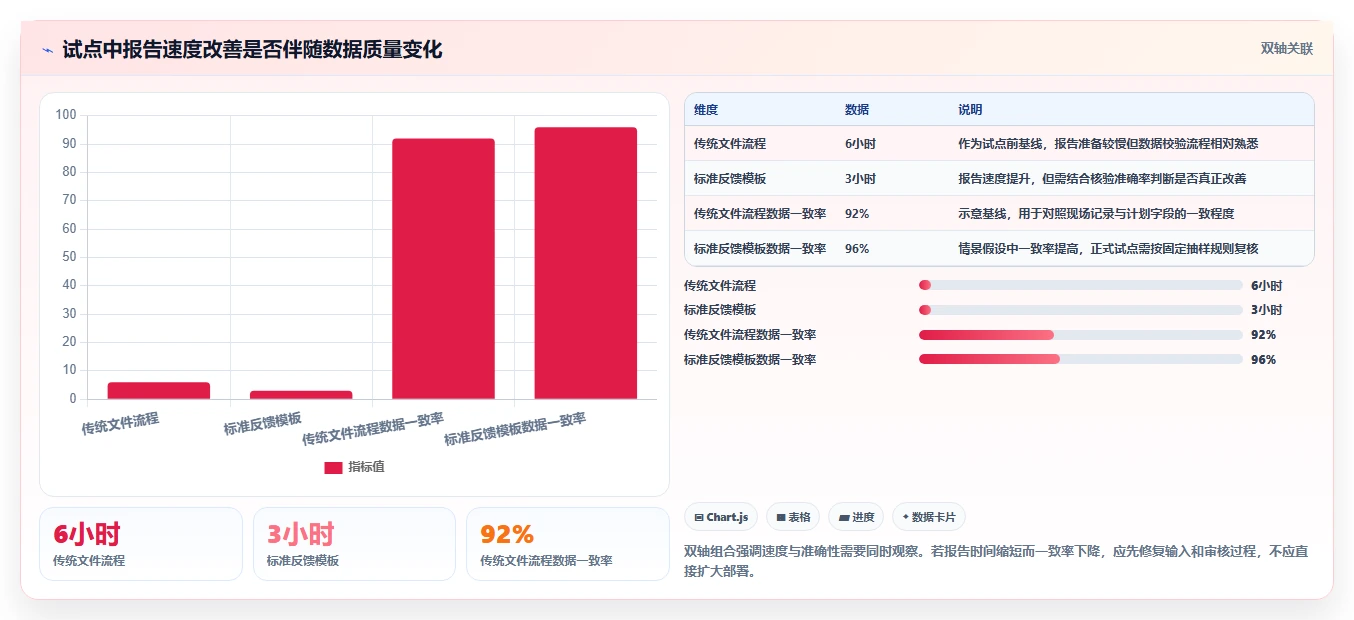Select the 数据卡片 chip

coord(929,517)
